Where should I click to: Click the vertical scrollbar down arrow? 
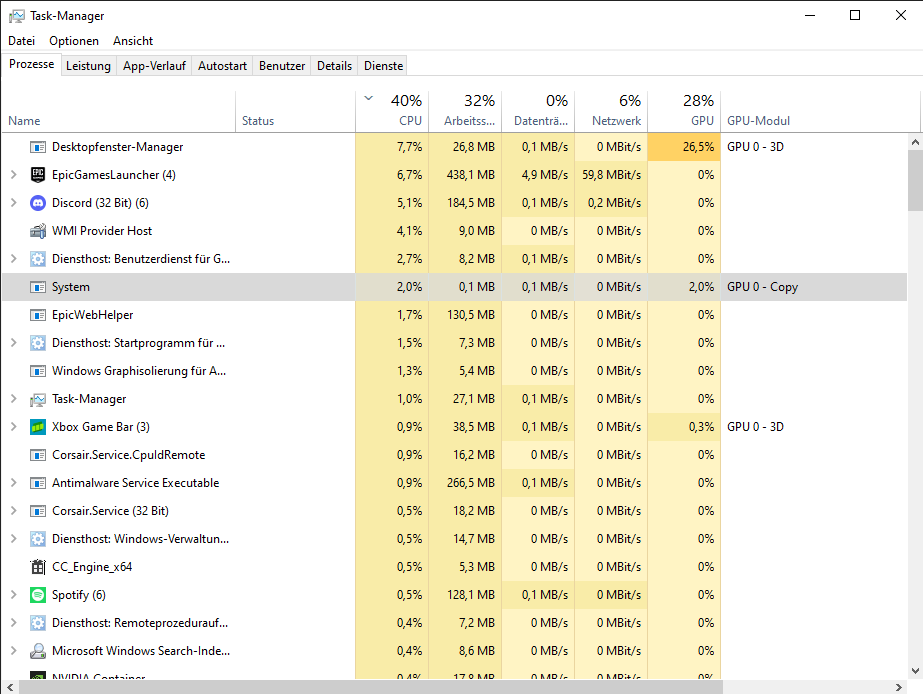click(915, 670)
